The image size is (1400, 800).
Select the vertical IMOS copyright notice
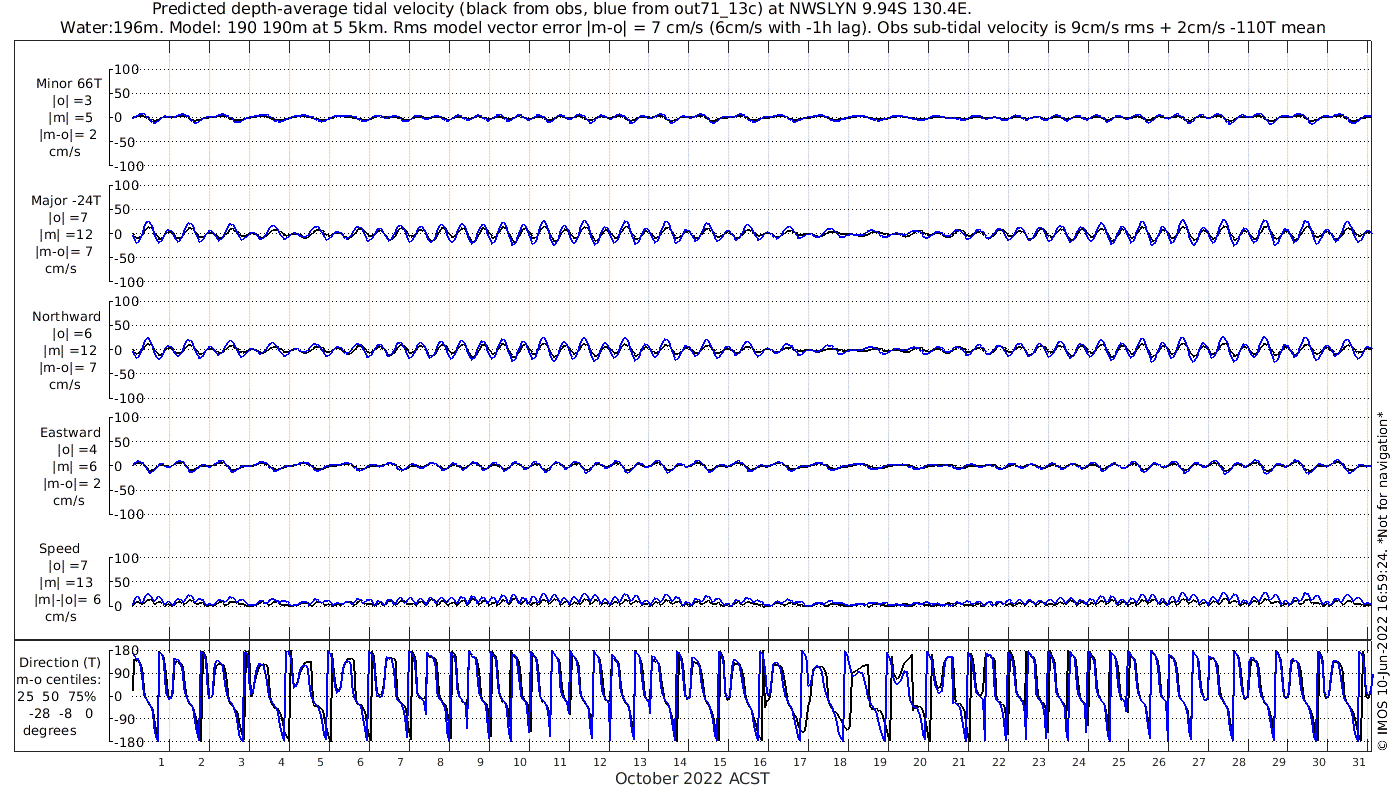coord(1383,580)
